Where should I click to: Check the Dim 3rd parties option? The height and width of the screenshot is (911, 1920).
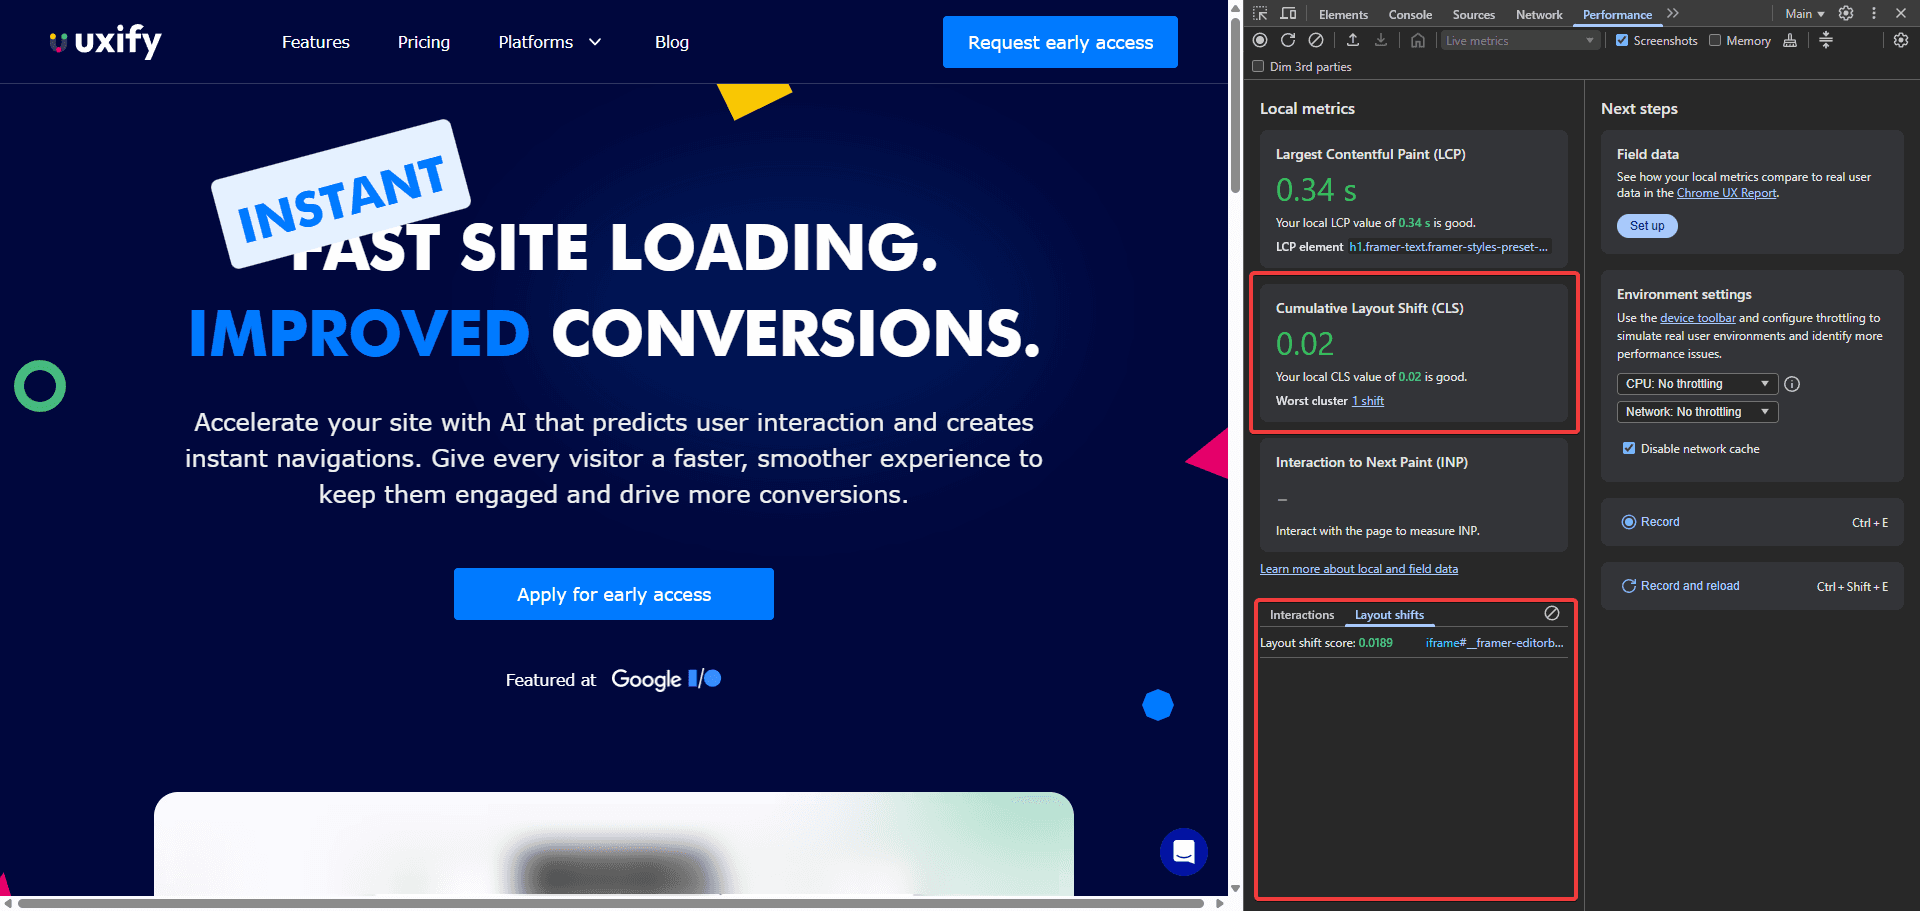tap(1259, 66)
